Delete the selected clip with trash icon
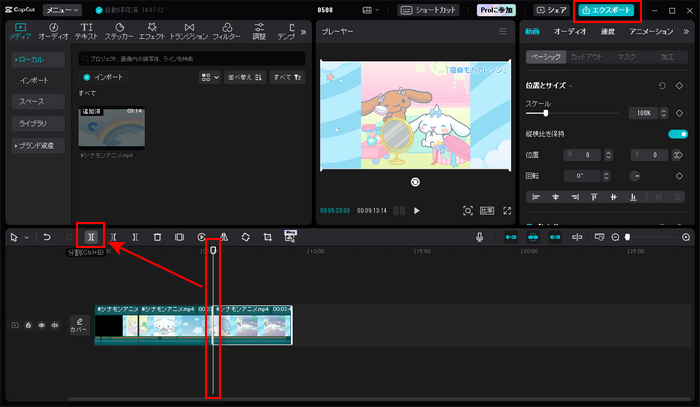This screenshot has width=700, height=407. tap(157, 237)
